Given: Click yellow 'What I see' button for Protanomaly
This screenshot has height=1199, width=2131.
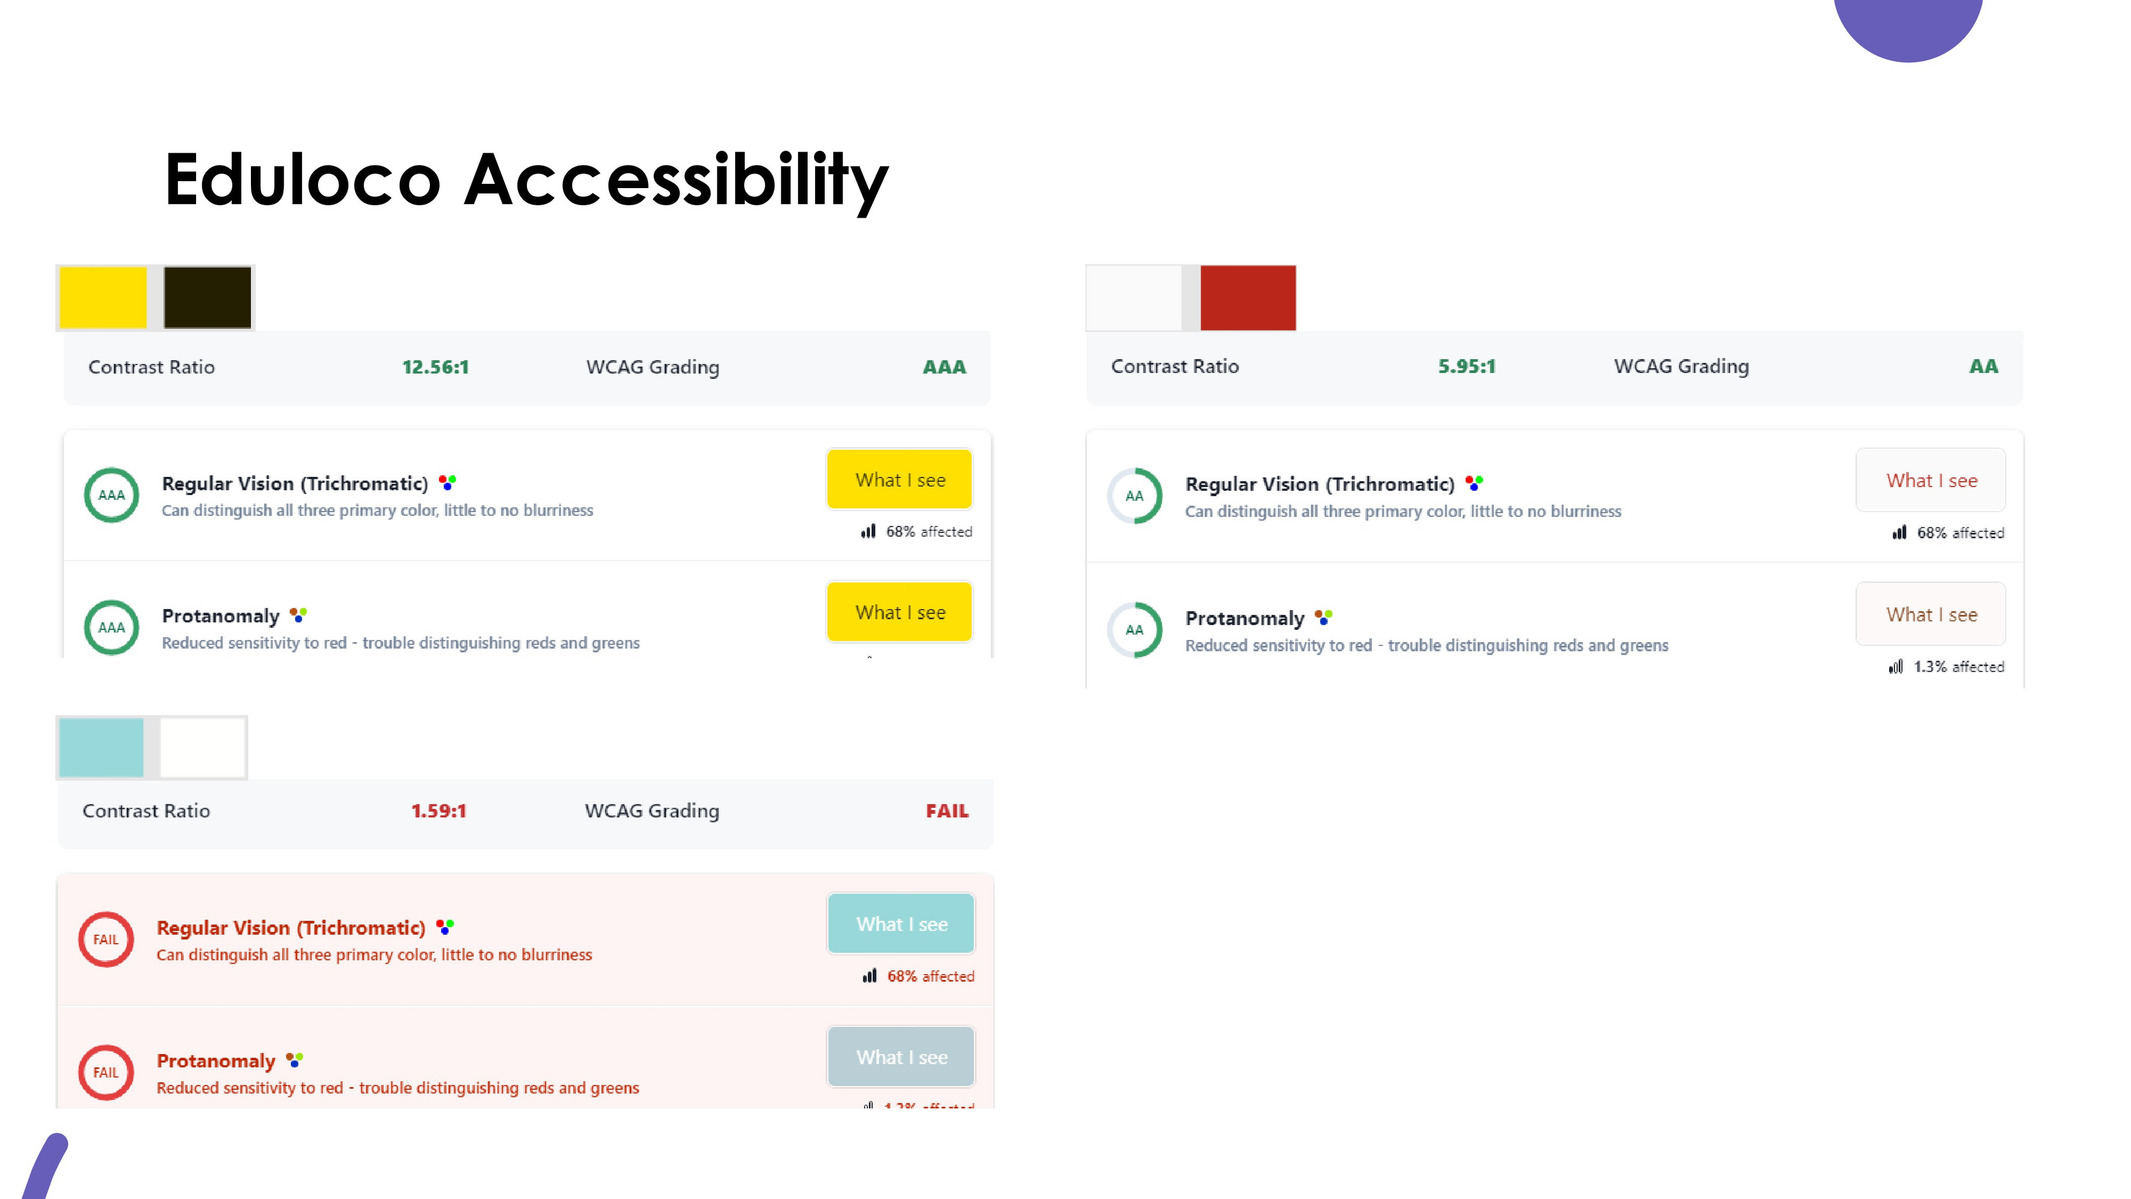Looking at the screenshot, I should click(900, 612).
